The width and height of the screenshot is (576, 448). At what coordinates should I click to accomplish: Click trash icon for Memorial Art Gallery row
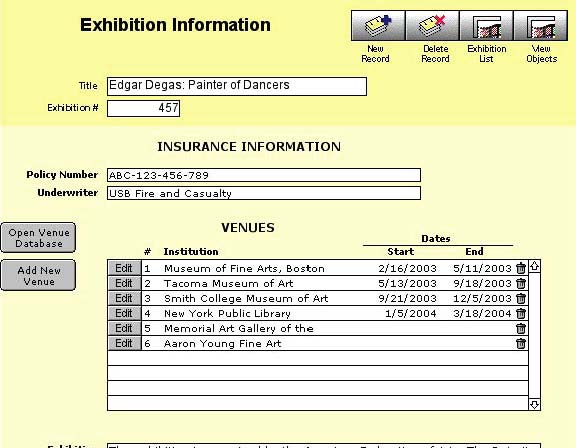[521, 329]
